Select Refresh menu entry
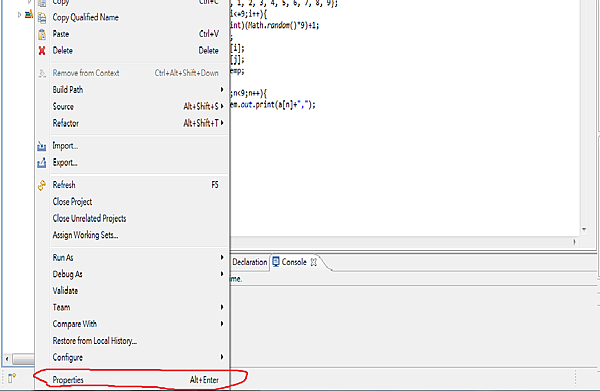 point(132,185)
